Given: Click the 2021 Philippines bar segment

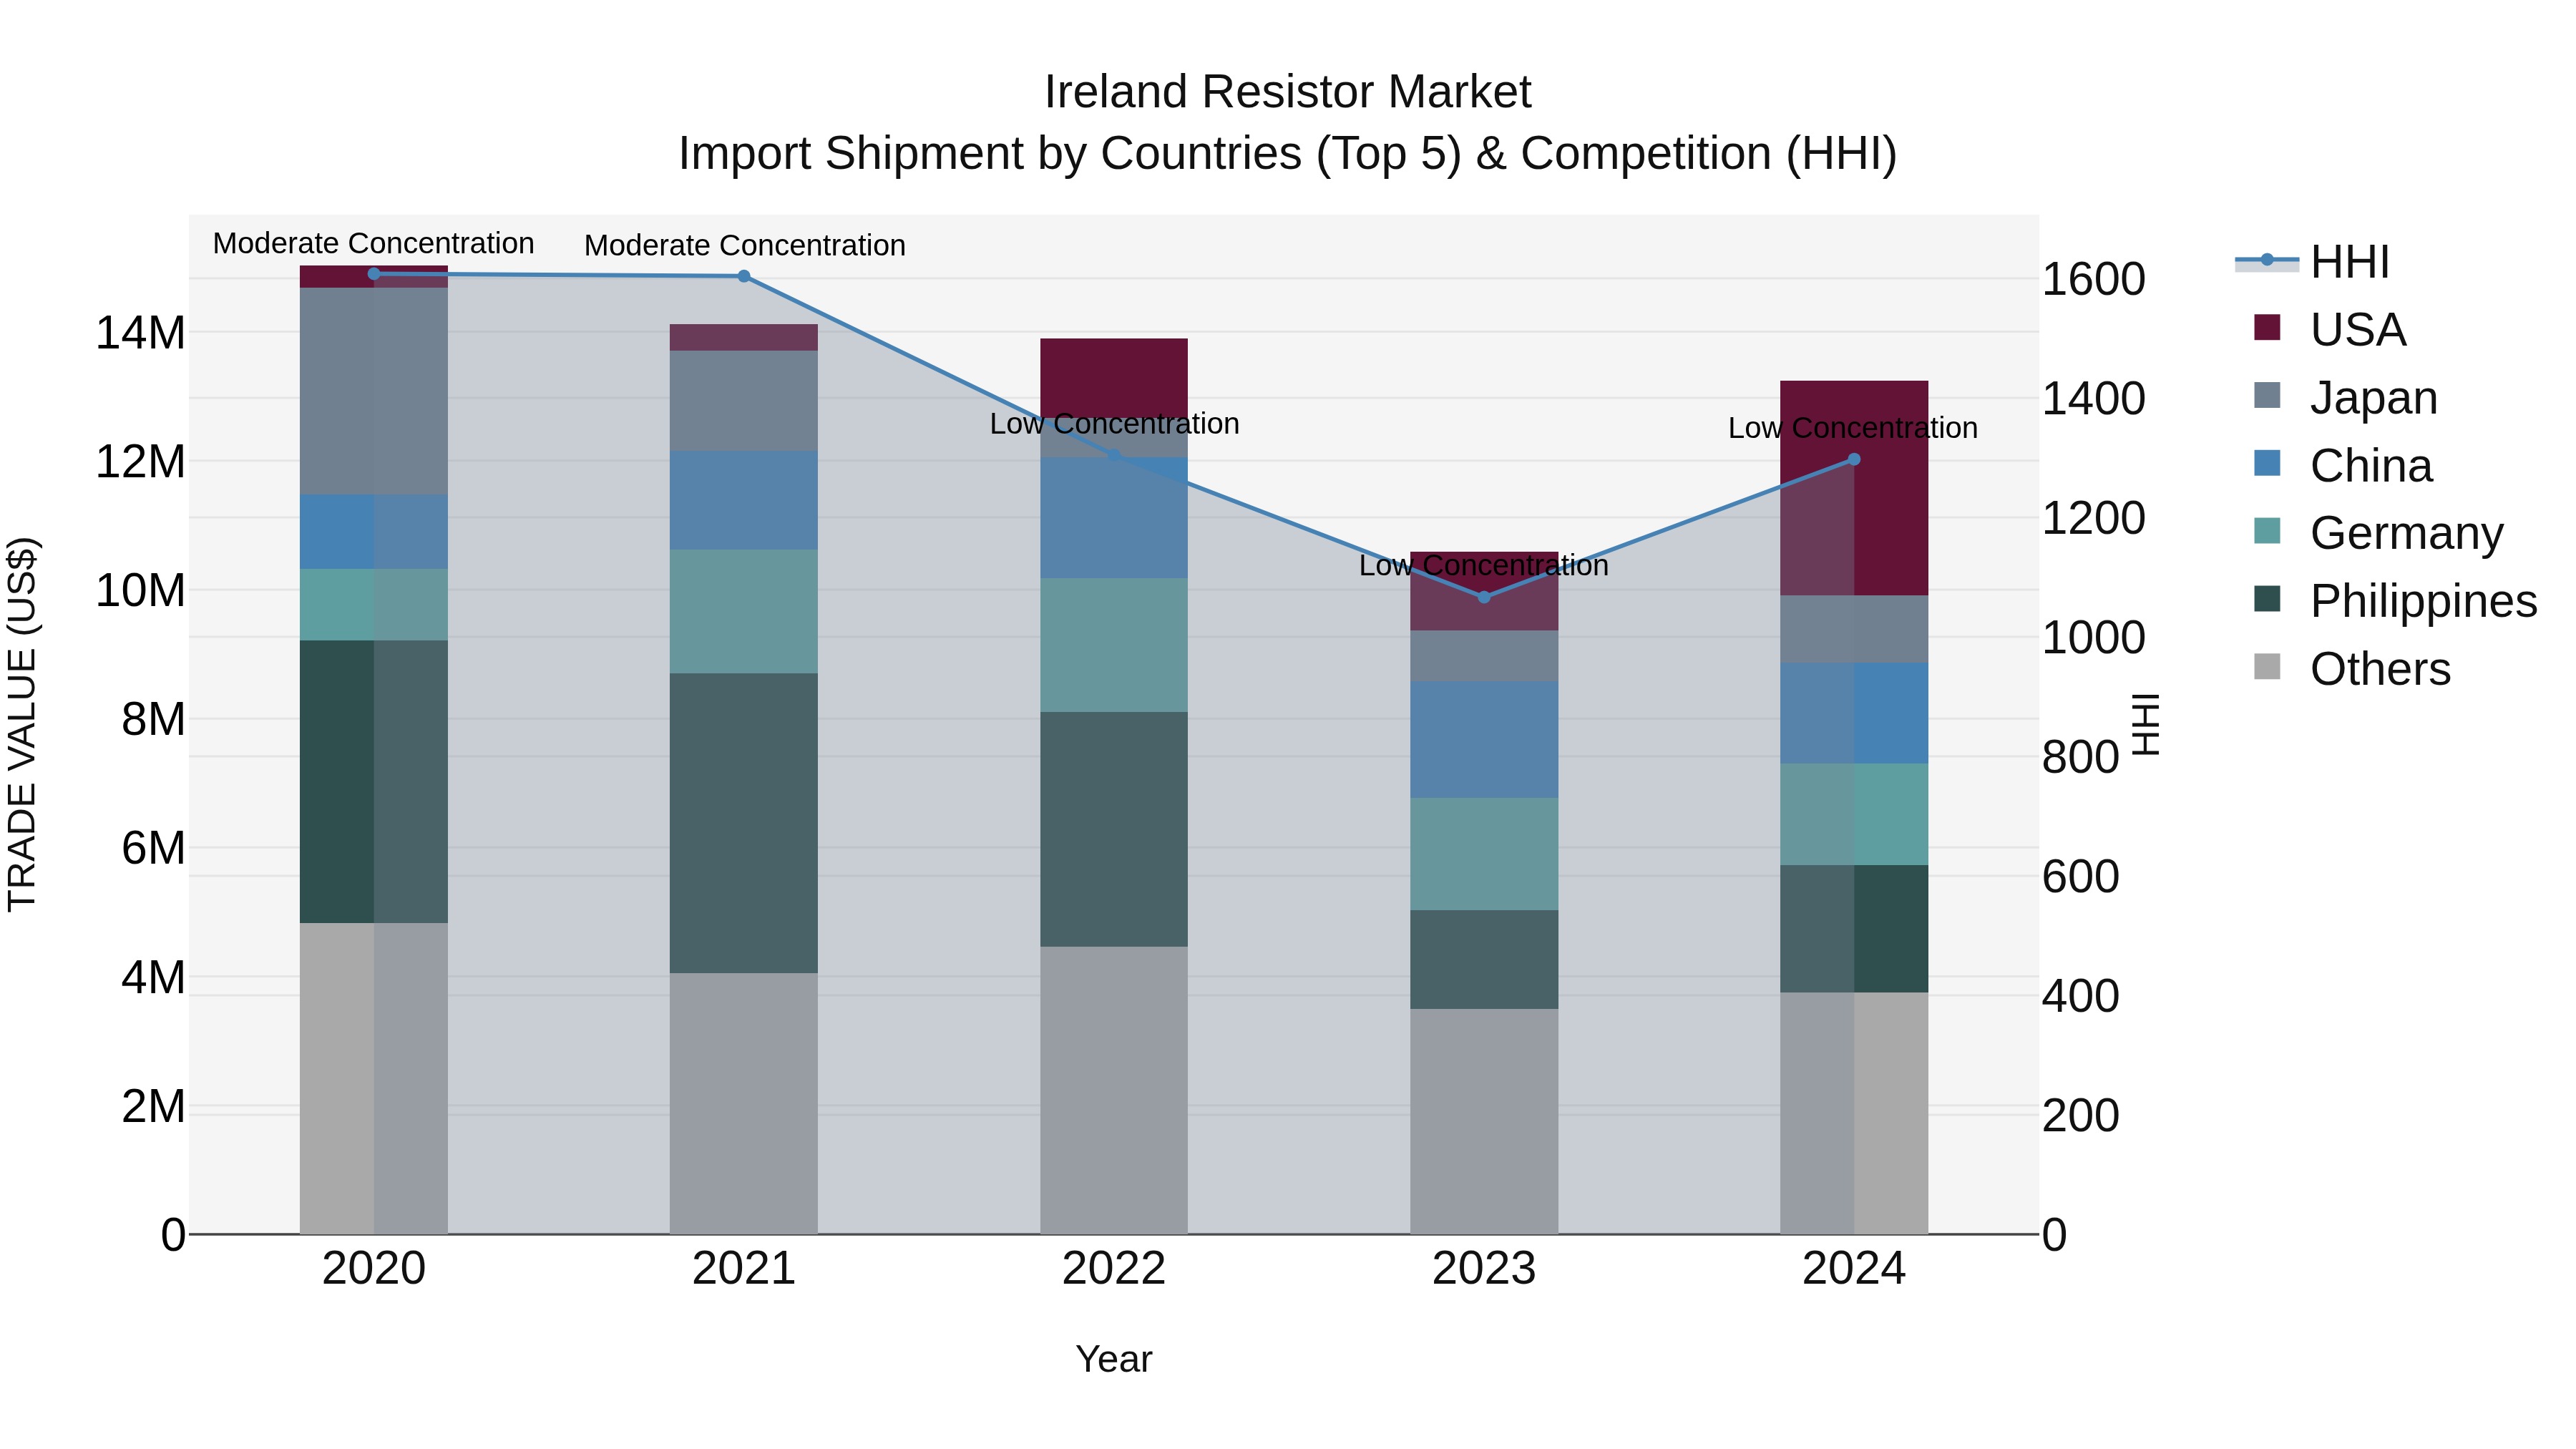Looking at the screenshot, I should (x=744, y=824).
